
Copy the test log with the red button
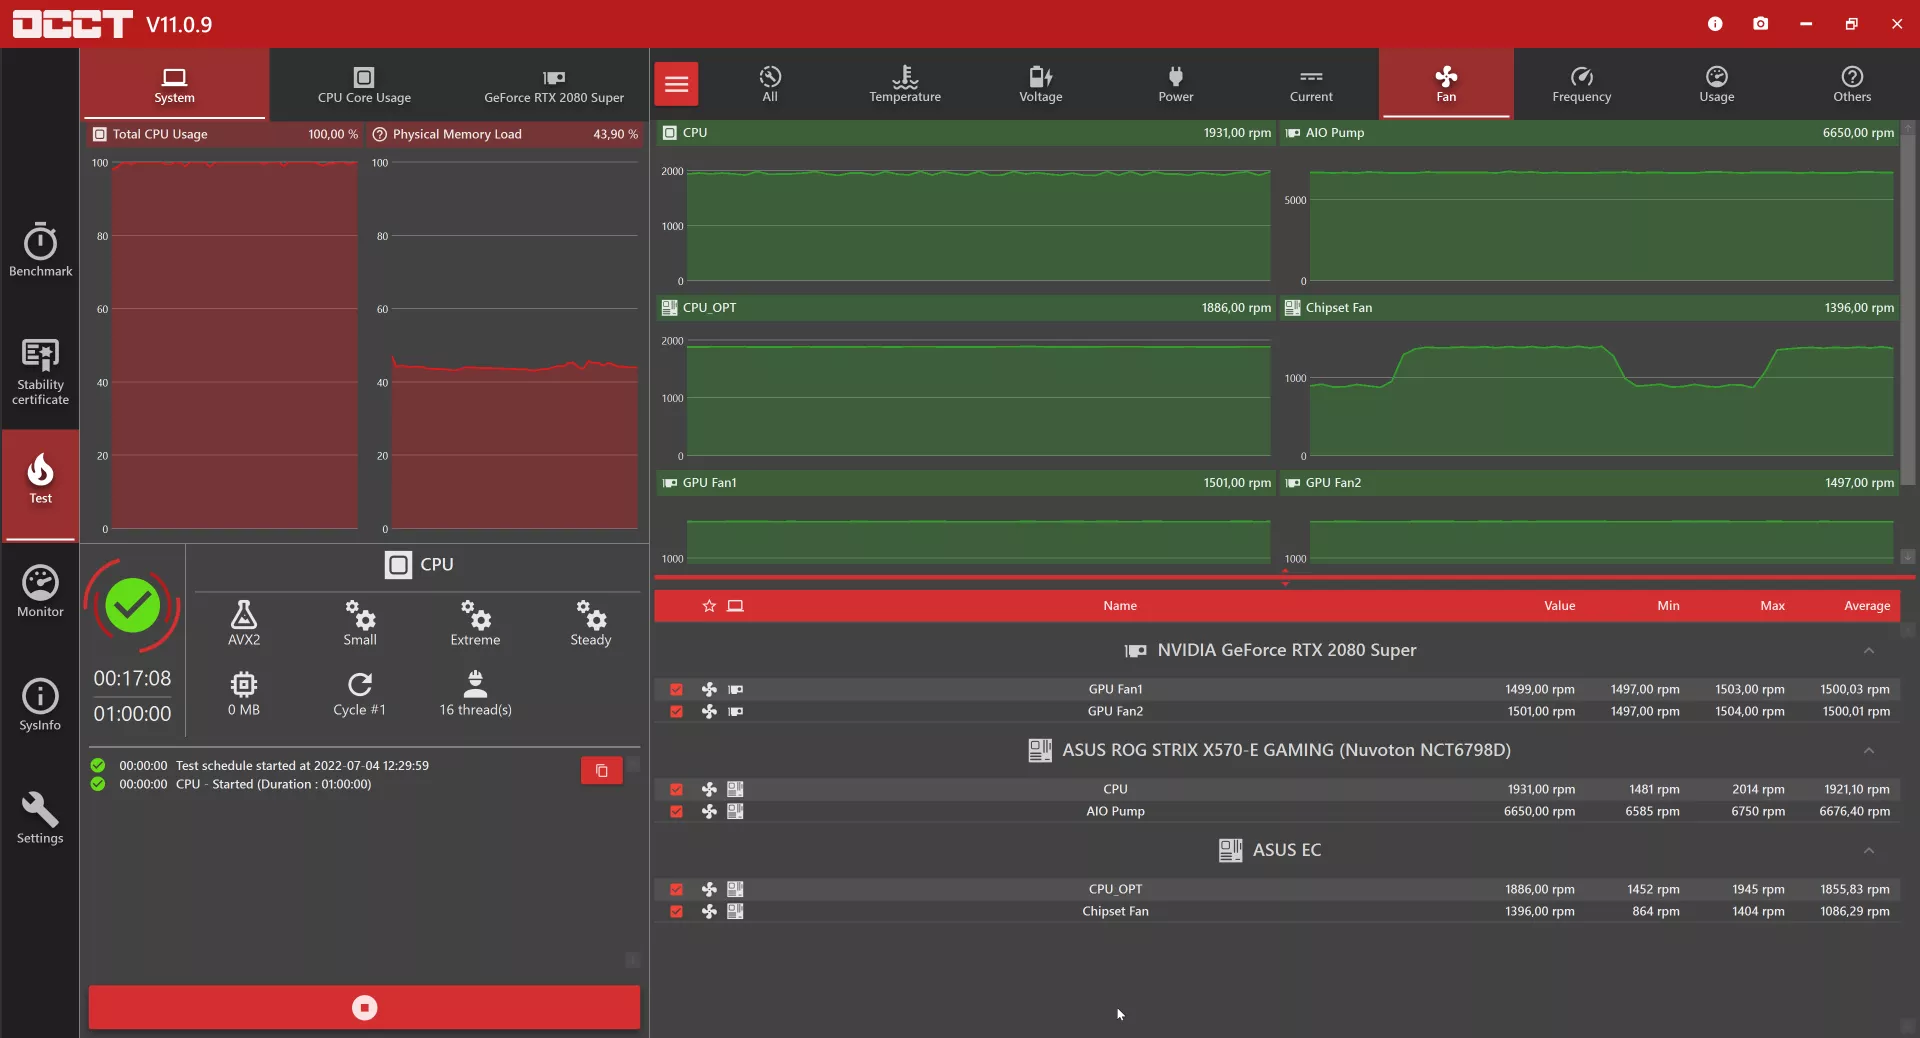click(x=602, y=771)
